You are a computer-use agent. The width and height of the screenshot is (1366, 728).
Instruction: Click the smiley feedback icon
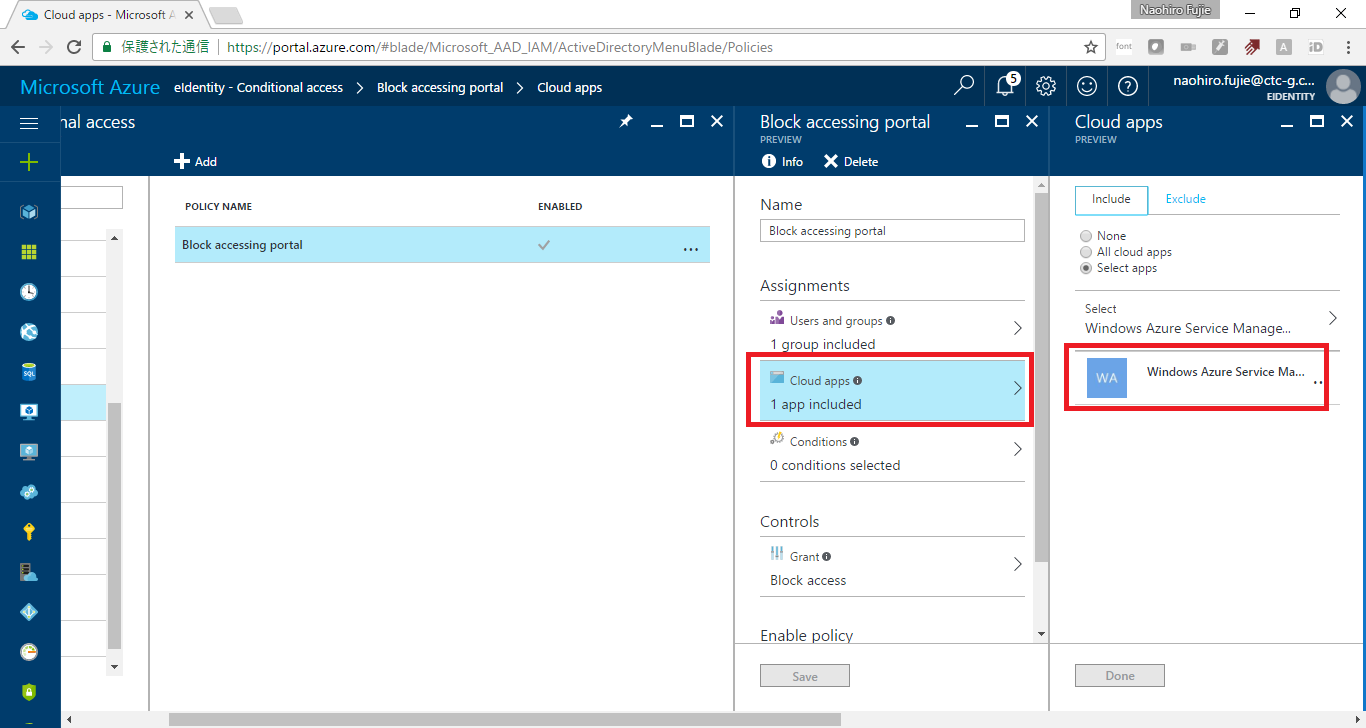1087,86
